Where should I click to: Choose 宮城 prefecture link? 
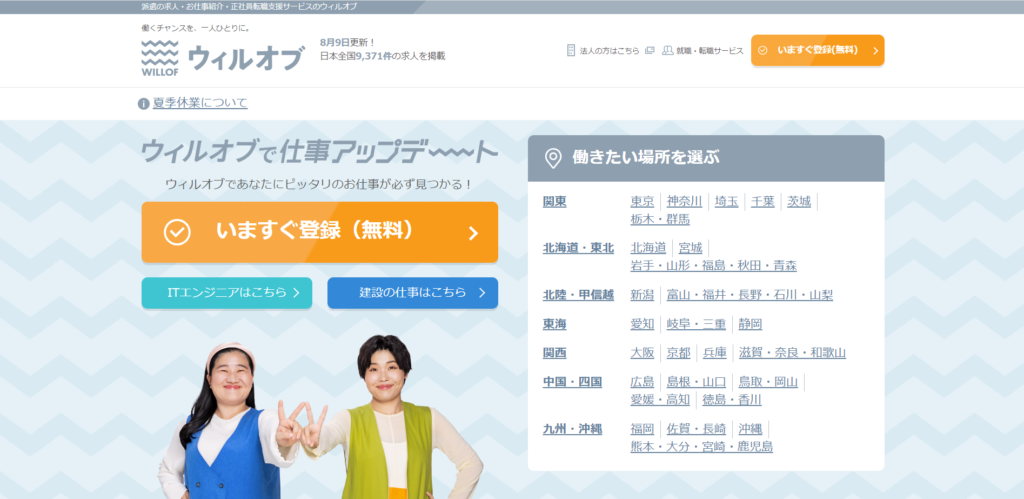(690, 248)
